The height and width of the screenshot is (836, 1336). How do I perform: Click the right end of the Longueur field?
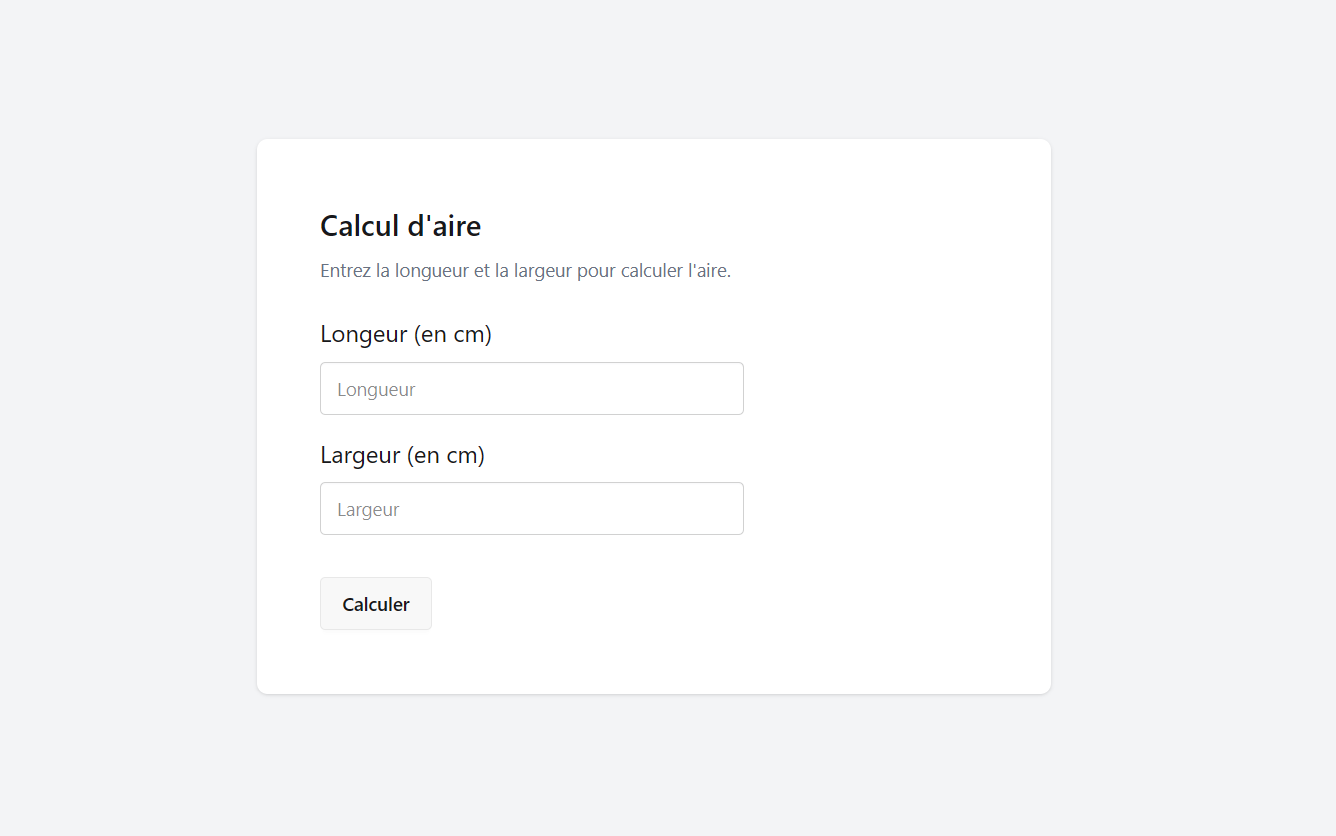tap(725, 389)
